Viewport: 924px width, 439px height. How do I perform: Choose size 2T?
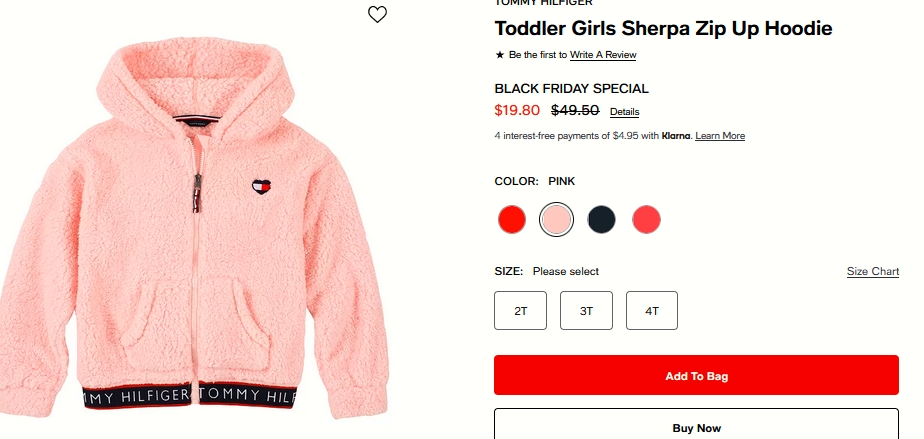(520, 311)
